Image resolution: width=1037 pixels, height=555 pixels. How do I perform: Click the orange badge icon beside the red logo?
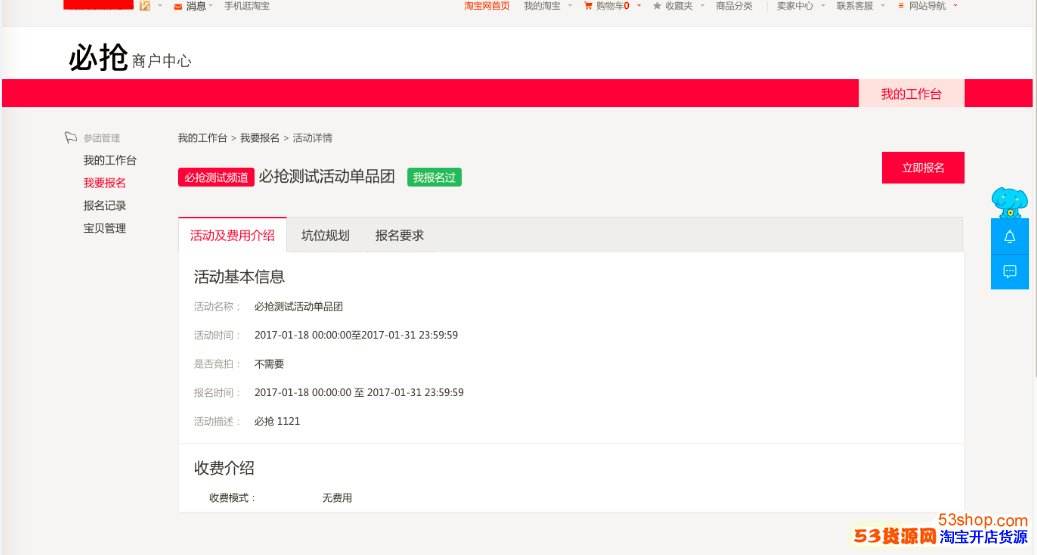click(x=144, y=5)
